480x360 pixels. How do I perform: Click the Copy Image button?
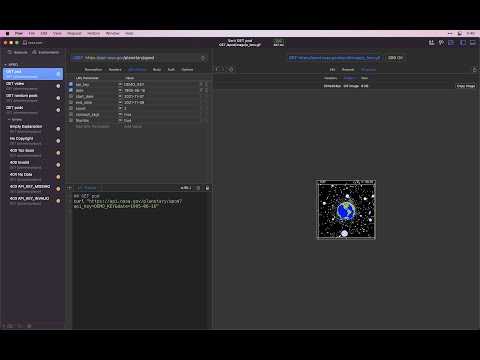tap(466, 86)
